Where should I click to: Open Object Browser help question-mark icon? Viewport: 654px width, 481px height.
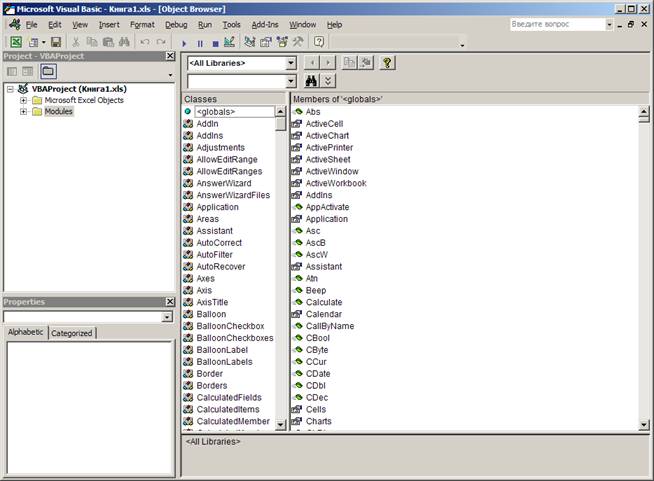[387, 63]
